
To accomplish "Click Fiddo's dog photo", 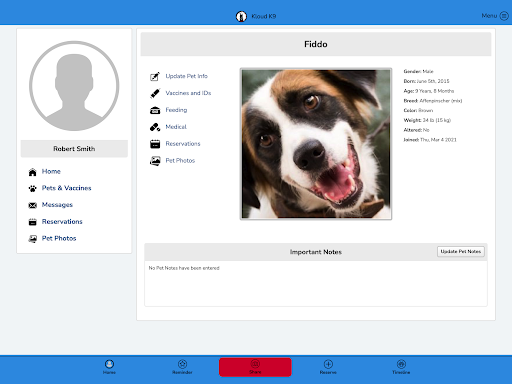I will 316,144.
